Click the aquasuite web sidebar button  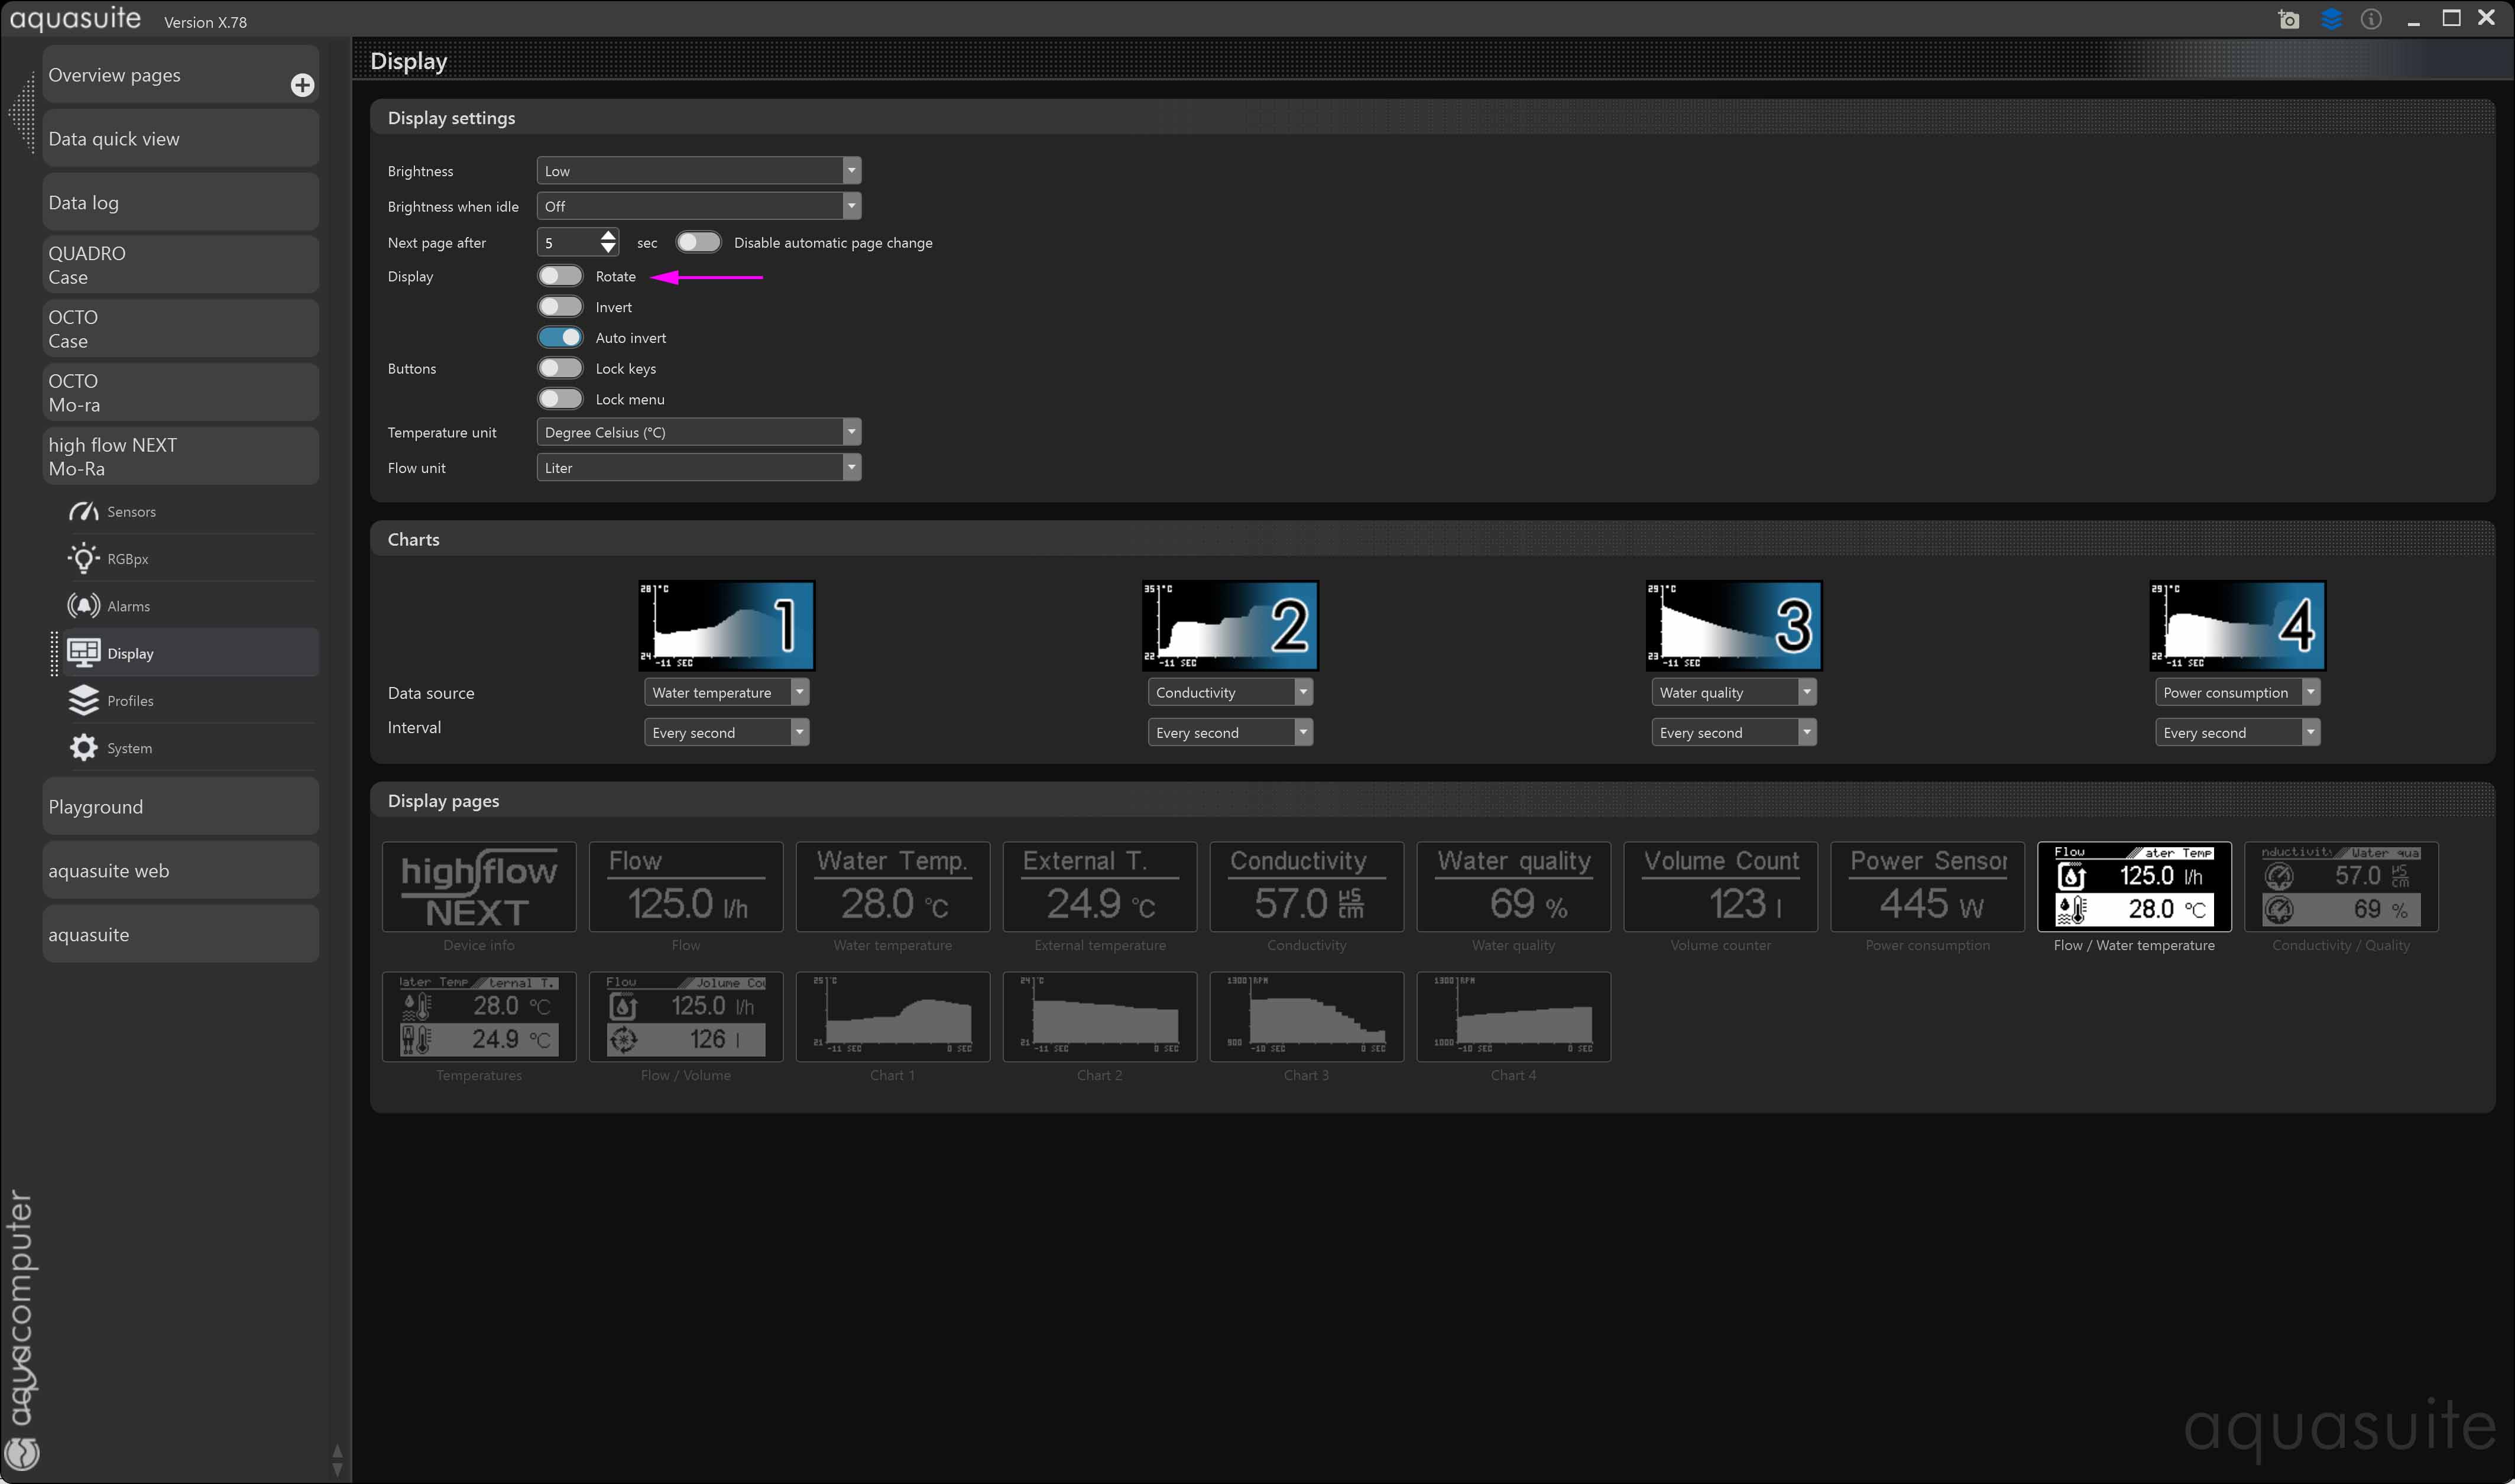point(180,871)
